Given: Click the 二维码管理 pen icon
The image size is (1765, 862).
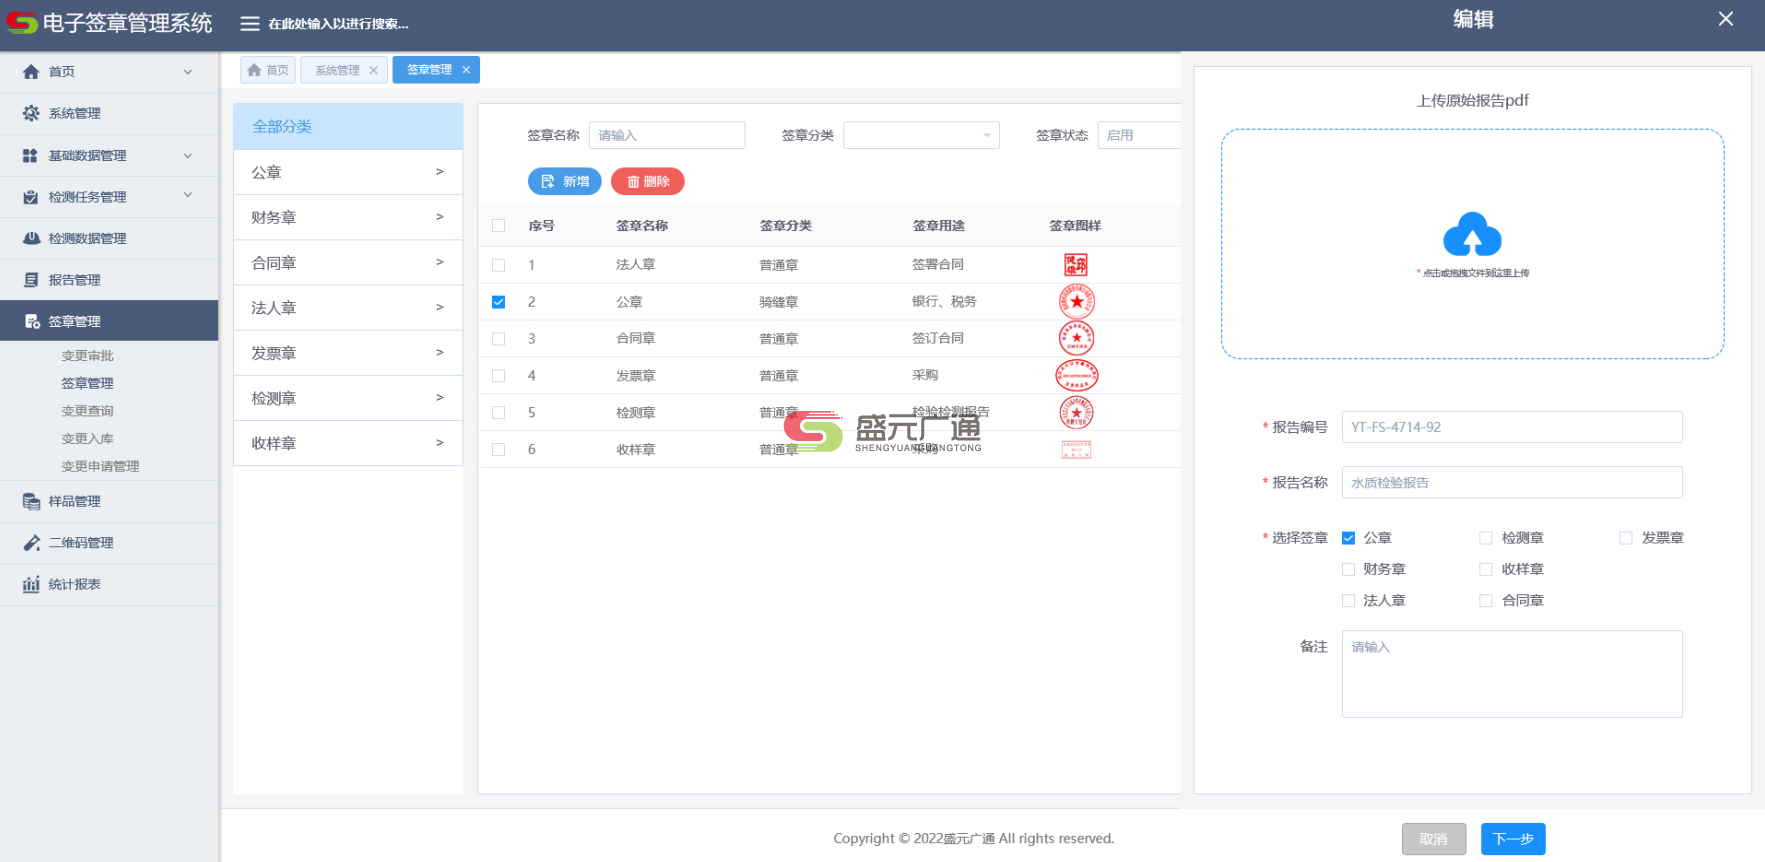Looking at the screenshot, I should click(31, 543).
